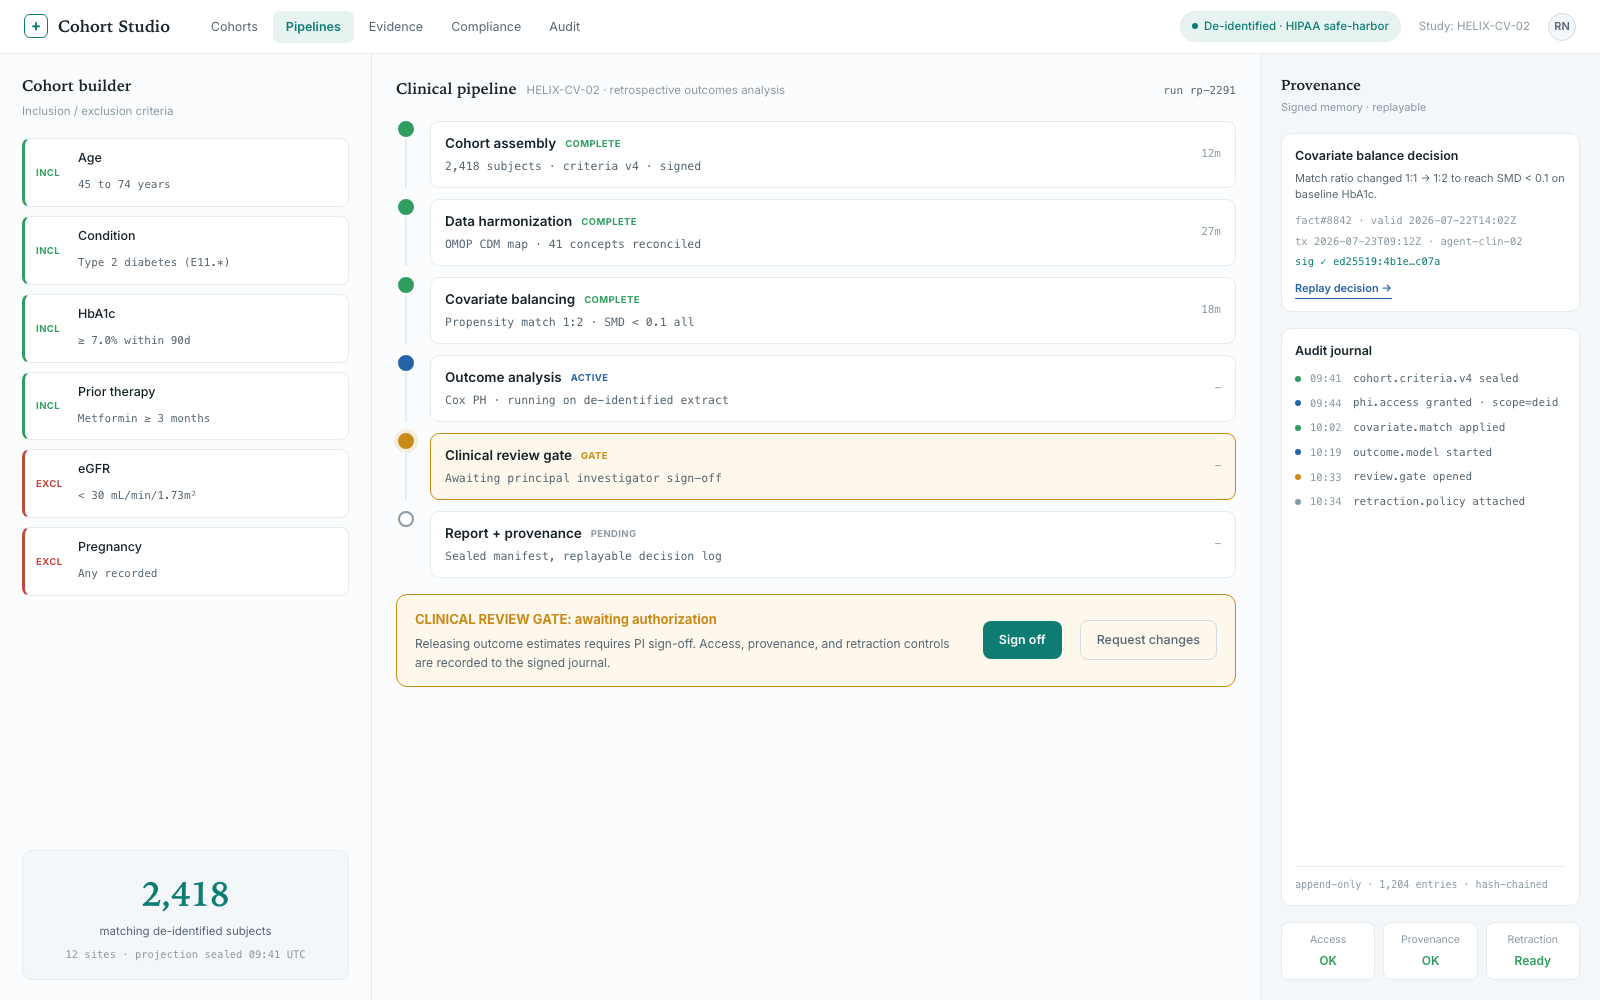This screenshot has height=1000, width=1600.
Task: Select journal entry retraction.policy attached
Action: pyautogui.click(x=1430, y=501)
